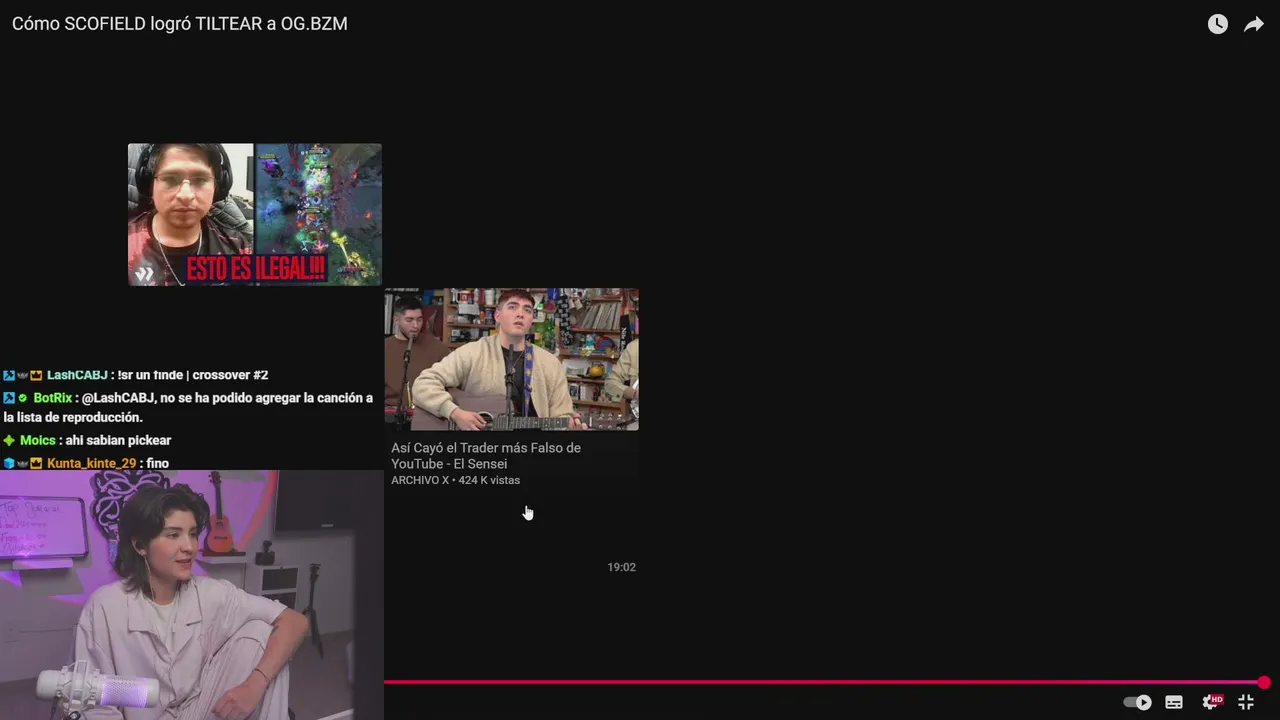1280x720 pixels.
Task: Open the 'ESTO ES ILEGAL!!!' suggested video thumbnail
Action: pyautogui.click(x=254, y=214)
